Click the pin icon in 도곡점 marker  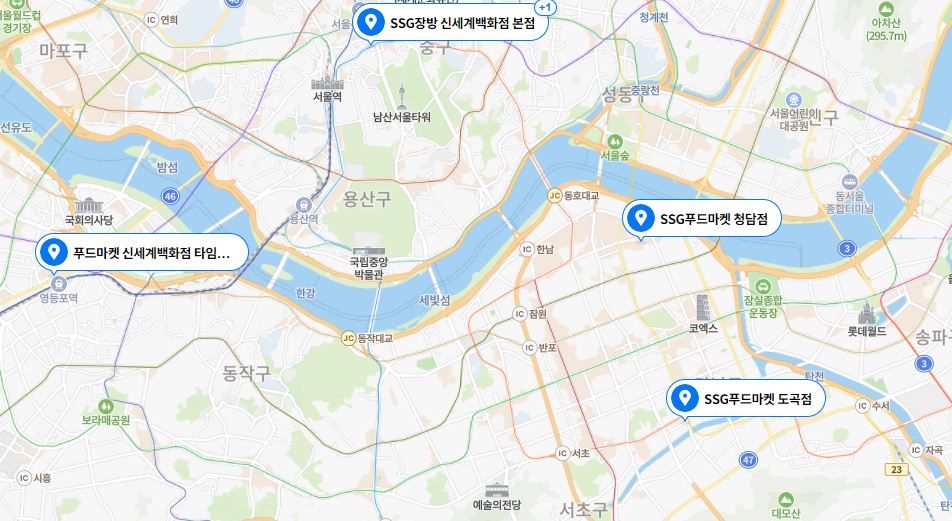click(684, 398)
